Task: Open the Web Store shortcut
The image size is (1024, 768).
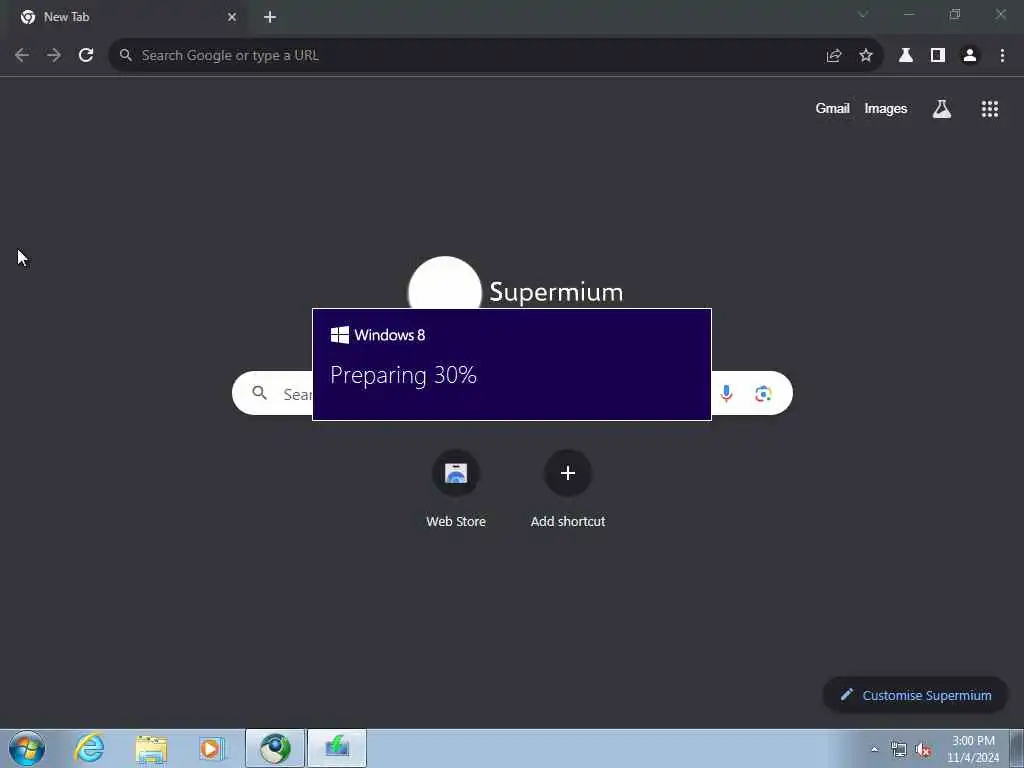Action: 456,488
